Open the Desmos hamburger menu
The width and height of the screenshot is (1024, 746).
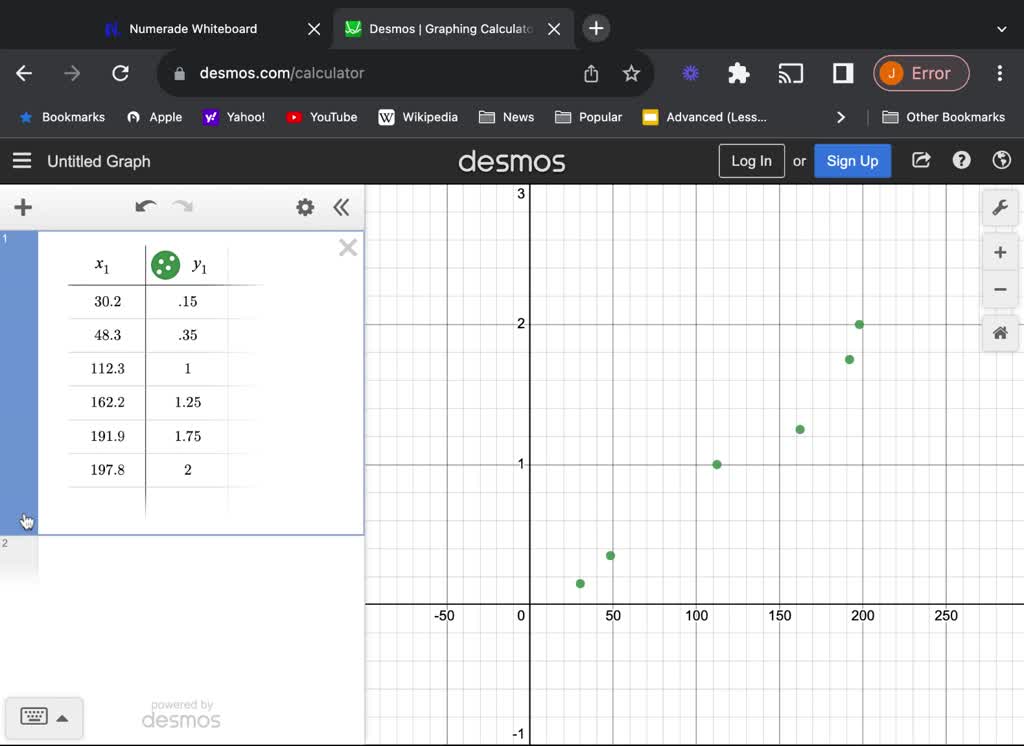22,161
